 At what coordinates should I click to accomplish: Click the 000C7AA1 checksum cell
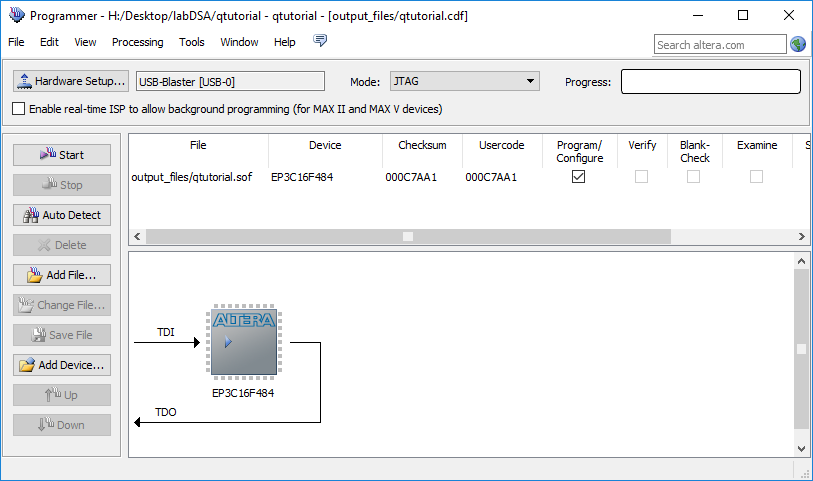click(411, 177)
